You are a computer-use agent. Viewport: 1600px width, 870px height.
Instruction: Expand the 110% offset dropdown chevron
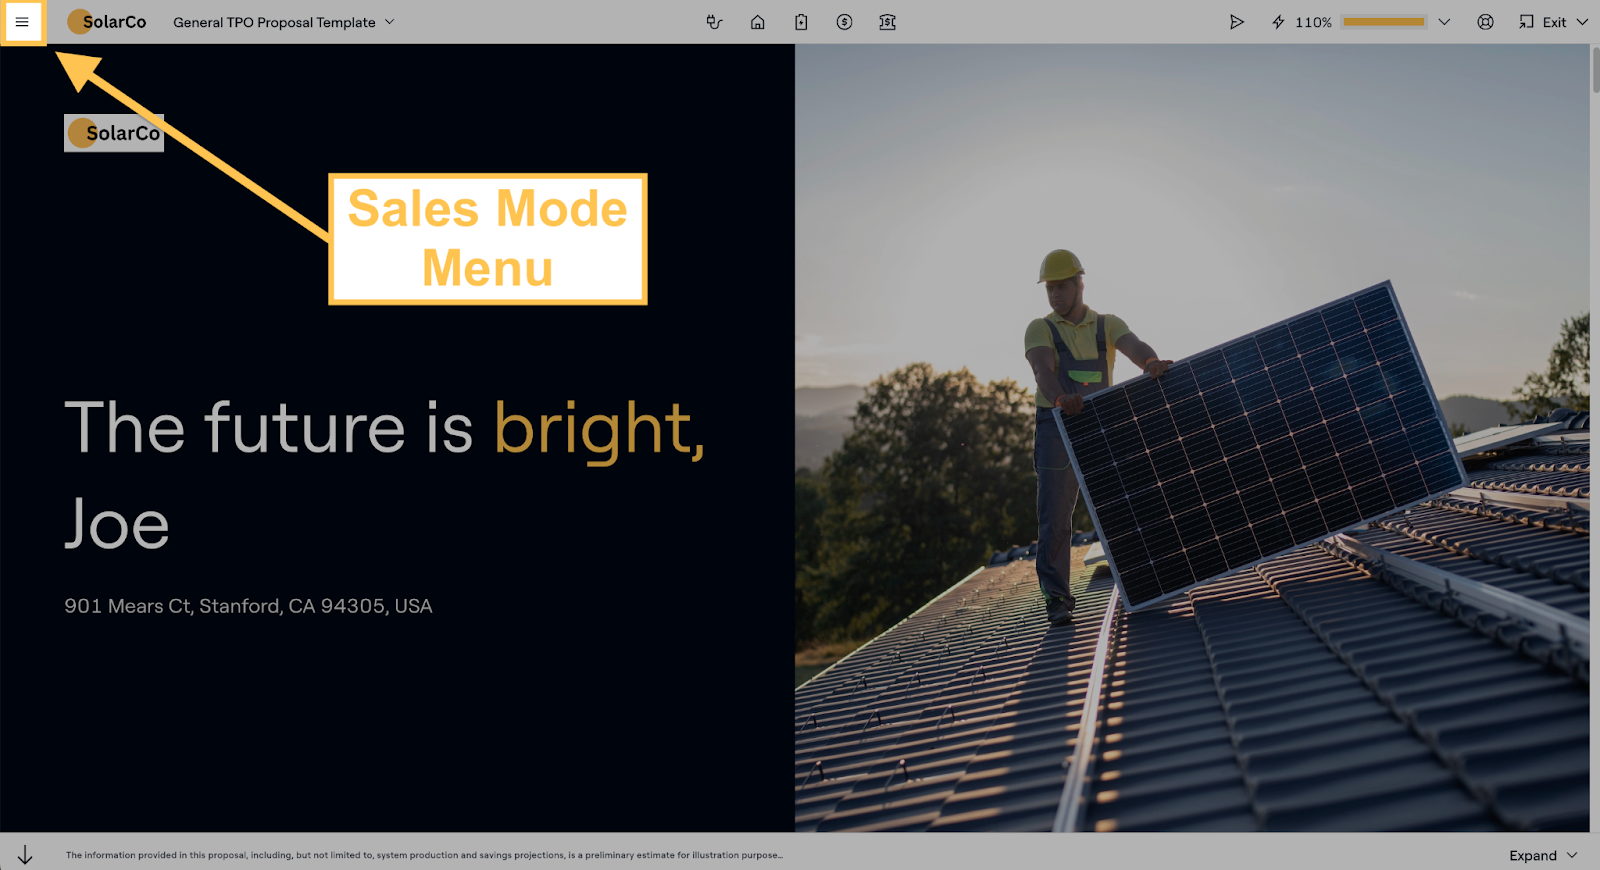coord(1444,22)
